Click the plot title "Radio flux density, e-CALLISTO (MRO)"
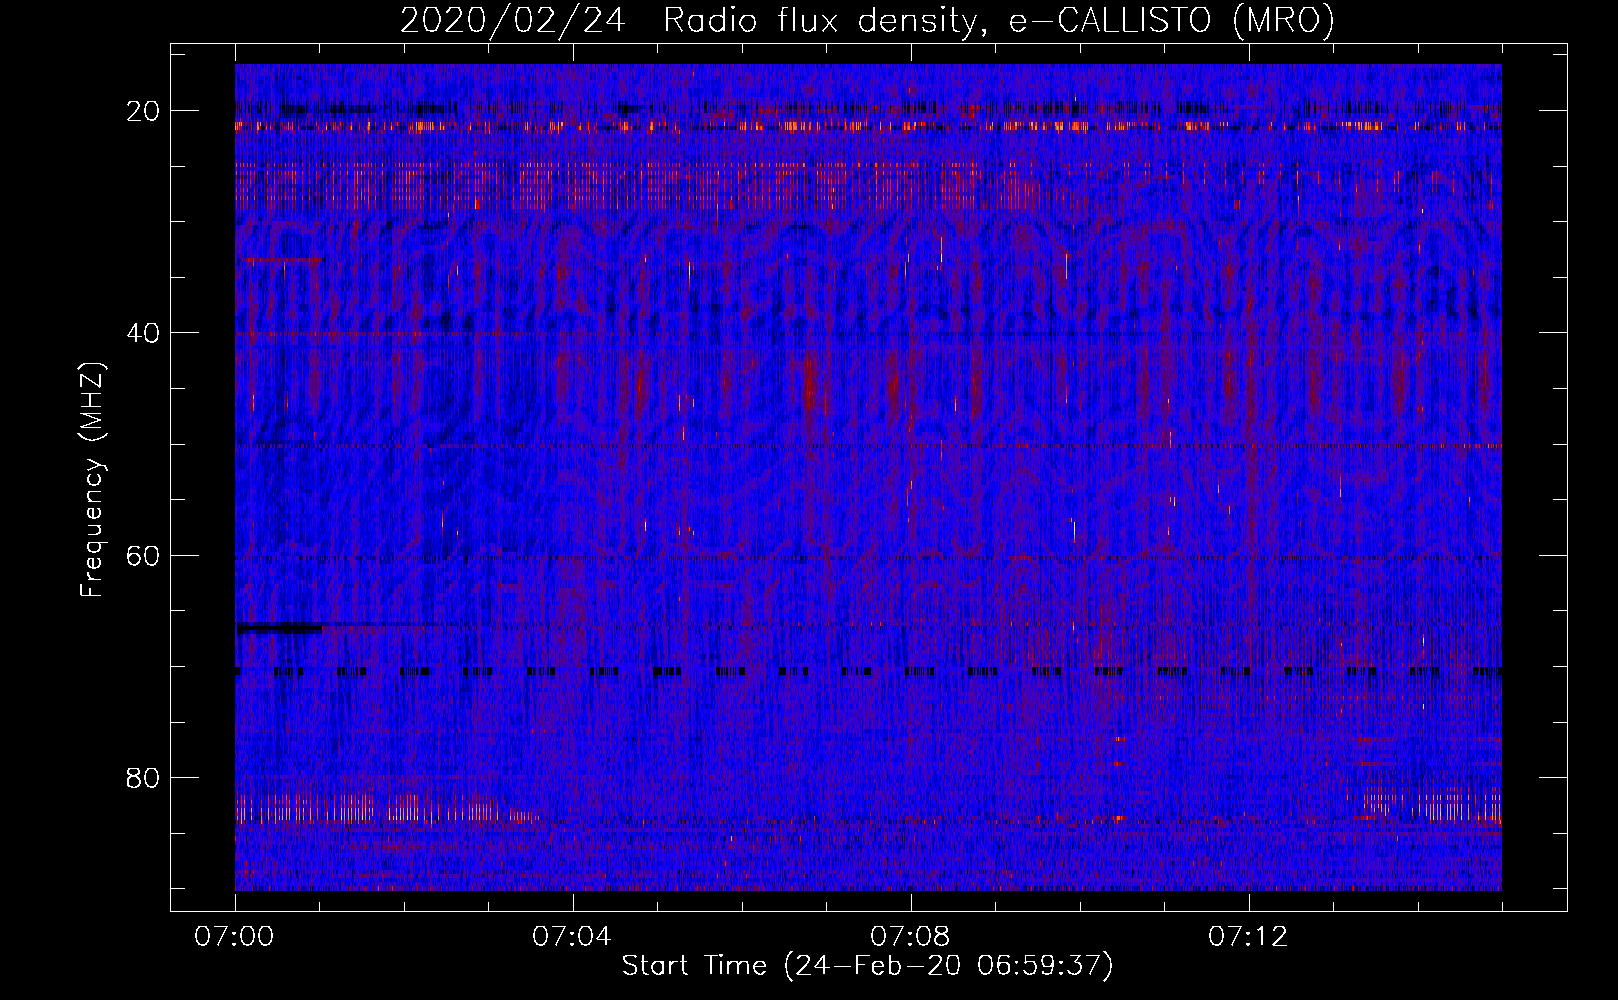The image size is (1618, 1000). coord(998,21)
